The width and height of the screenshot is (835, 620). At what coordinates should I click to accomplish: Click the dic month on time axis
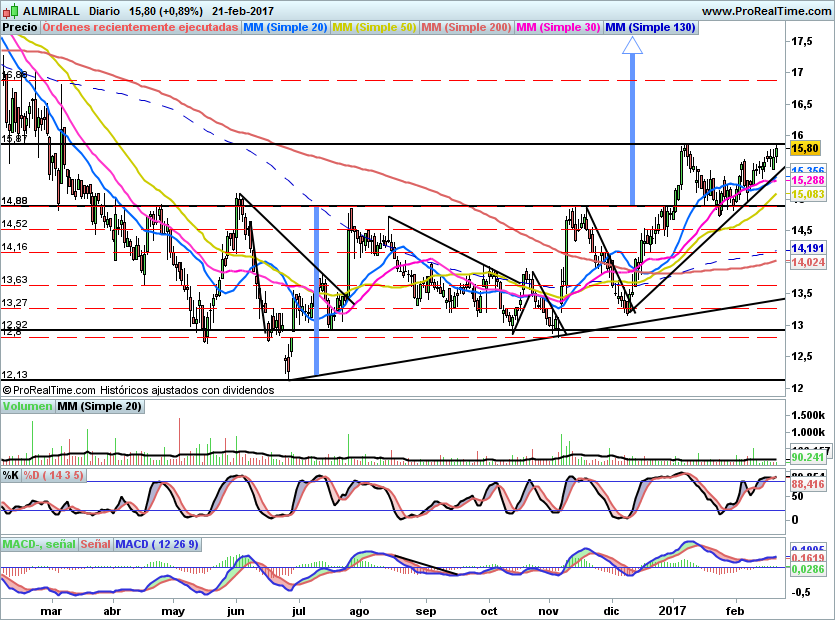[612, 611]
